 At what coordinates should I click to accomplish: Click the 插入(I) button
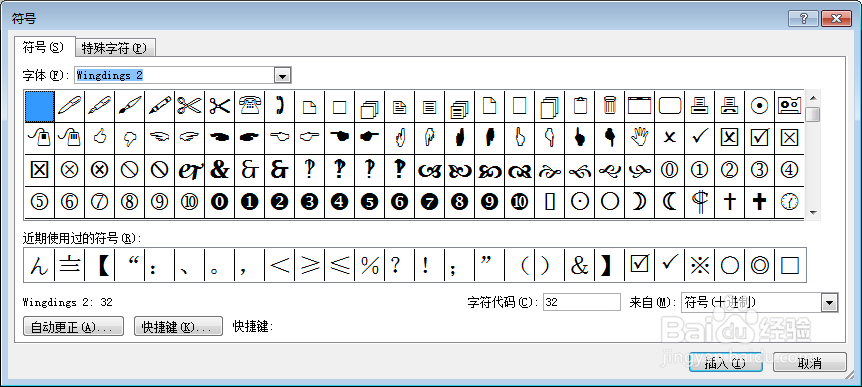(726, 363)
